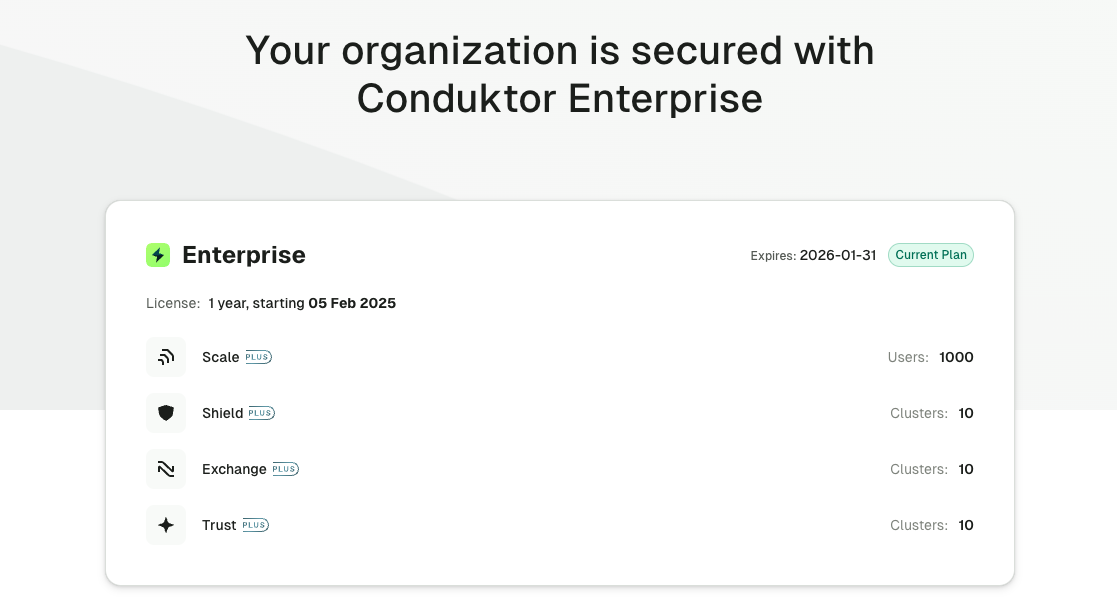Click the PLUS badge beside Trust
The height and width of the screenshot is (603, 1117).
click(x=255, y=525)
